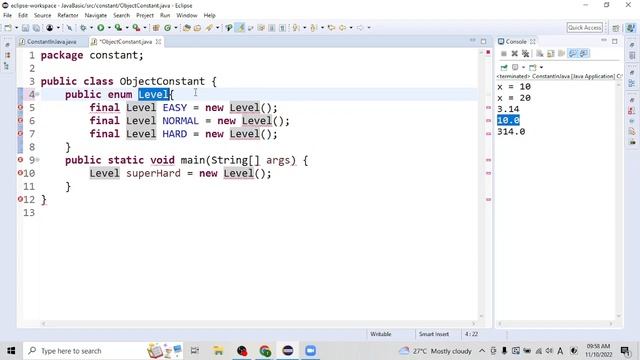The image size is (640, 360).
Task: Open dropdown arrow next to New icon
Action: pos(16,28)
